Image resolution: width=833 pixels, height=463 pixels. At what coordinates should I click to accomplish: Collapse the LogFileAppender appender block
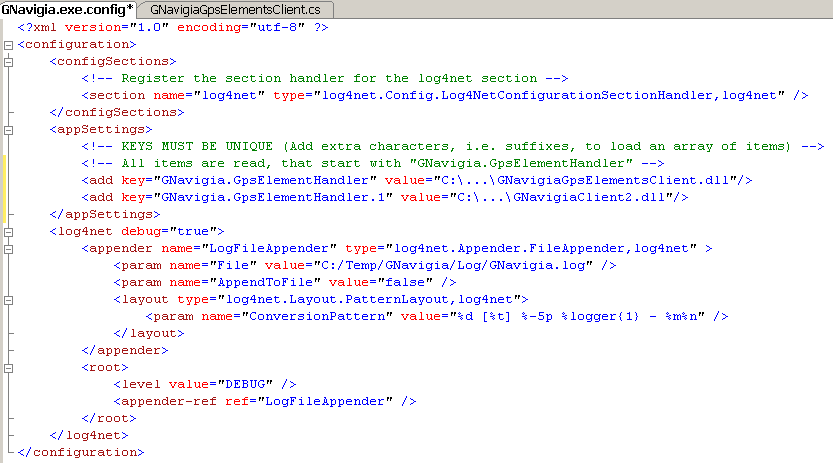[8, 249]
